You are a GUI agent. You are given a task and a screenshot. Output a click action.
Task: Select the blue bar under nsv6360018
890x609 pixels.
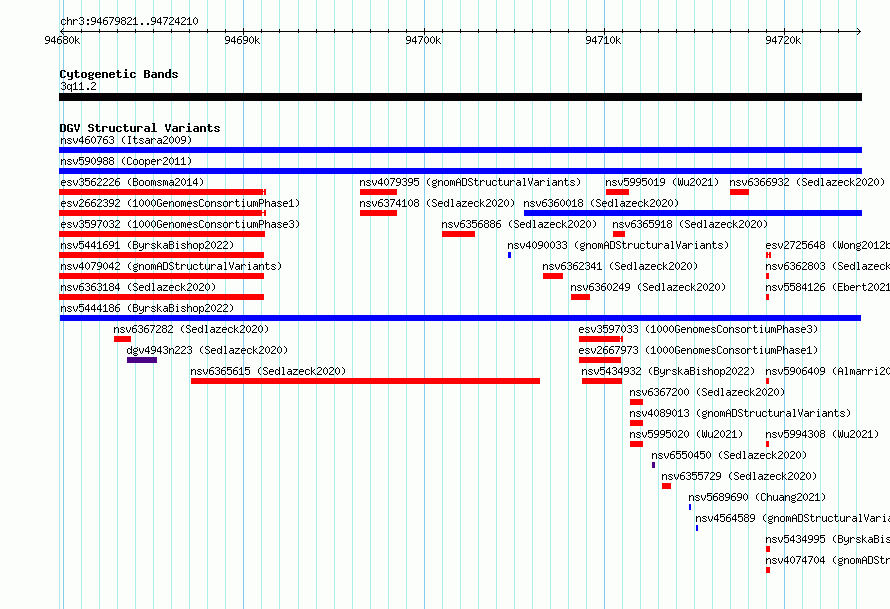pyautogui.click(x=693, y=213)
